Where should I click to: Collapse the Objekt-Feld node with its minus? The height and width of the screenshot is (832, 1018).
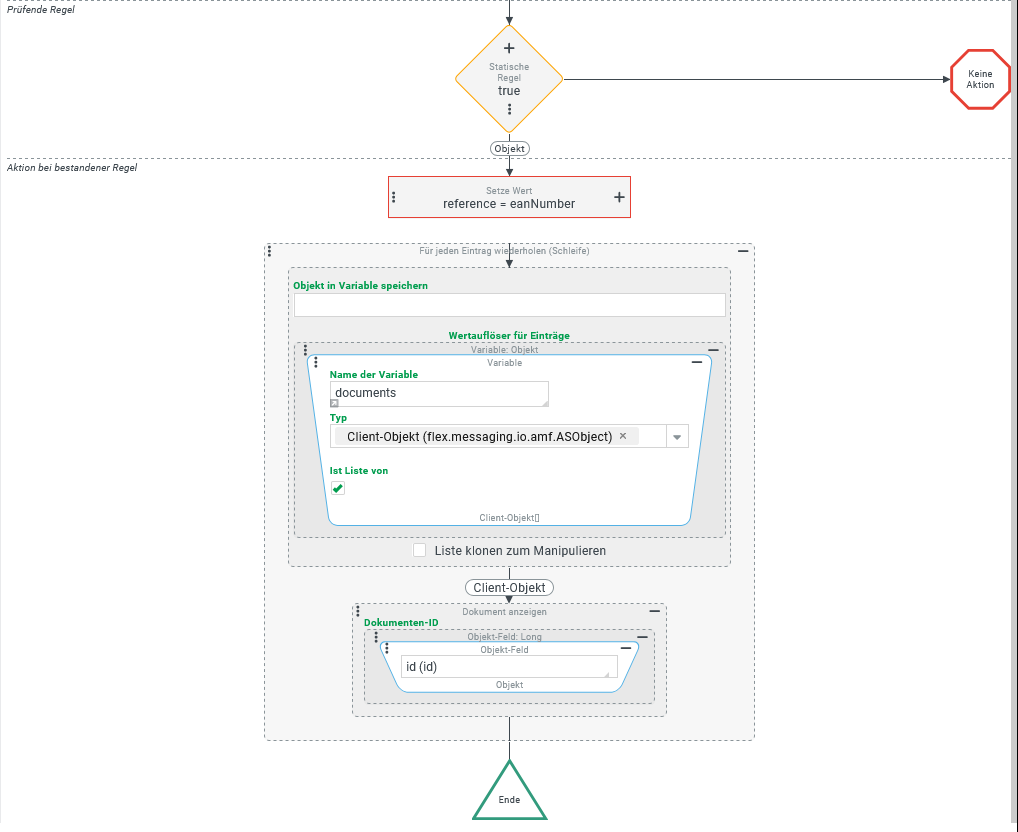pyautogui.click(x=627, y=648)
